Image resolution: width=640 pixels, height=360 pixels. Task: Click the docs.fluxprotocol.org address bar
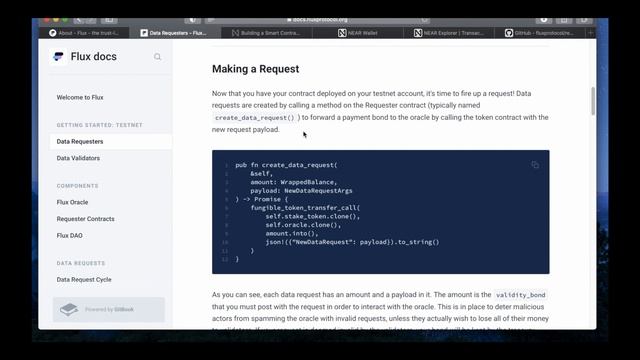317,20
